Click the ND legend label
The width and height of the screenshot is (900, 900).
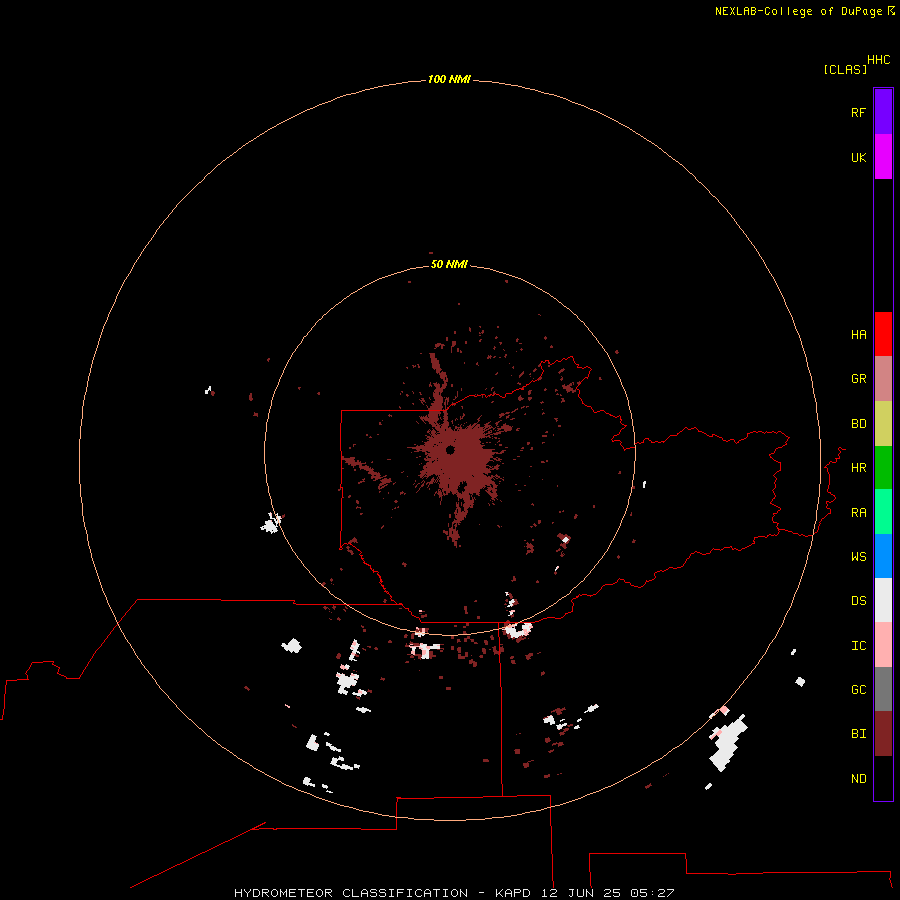tap(858, 779)
